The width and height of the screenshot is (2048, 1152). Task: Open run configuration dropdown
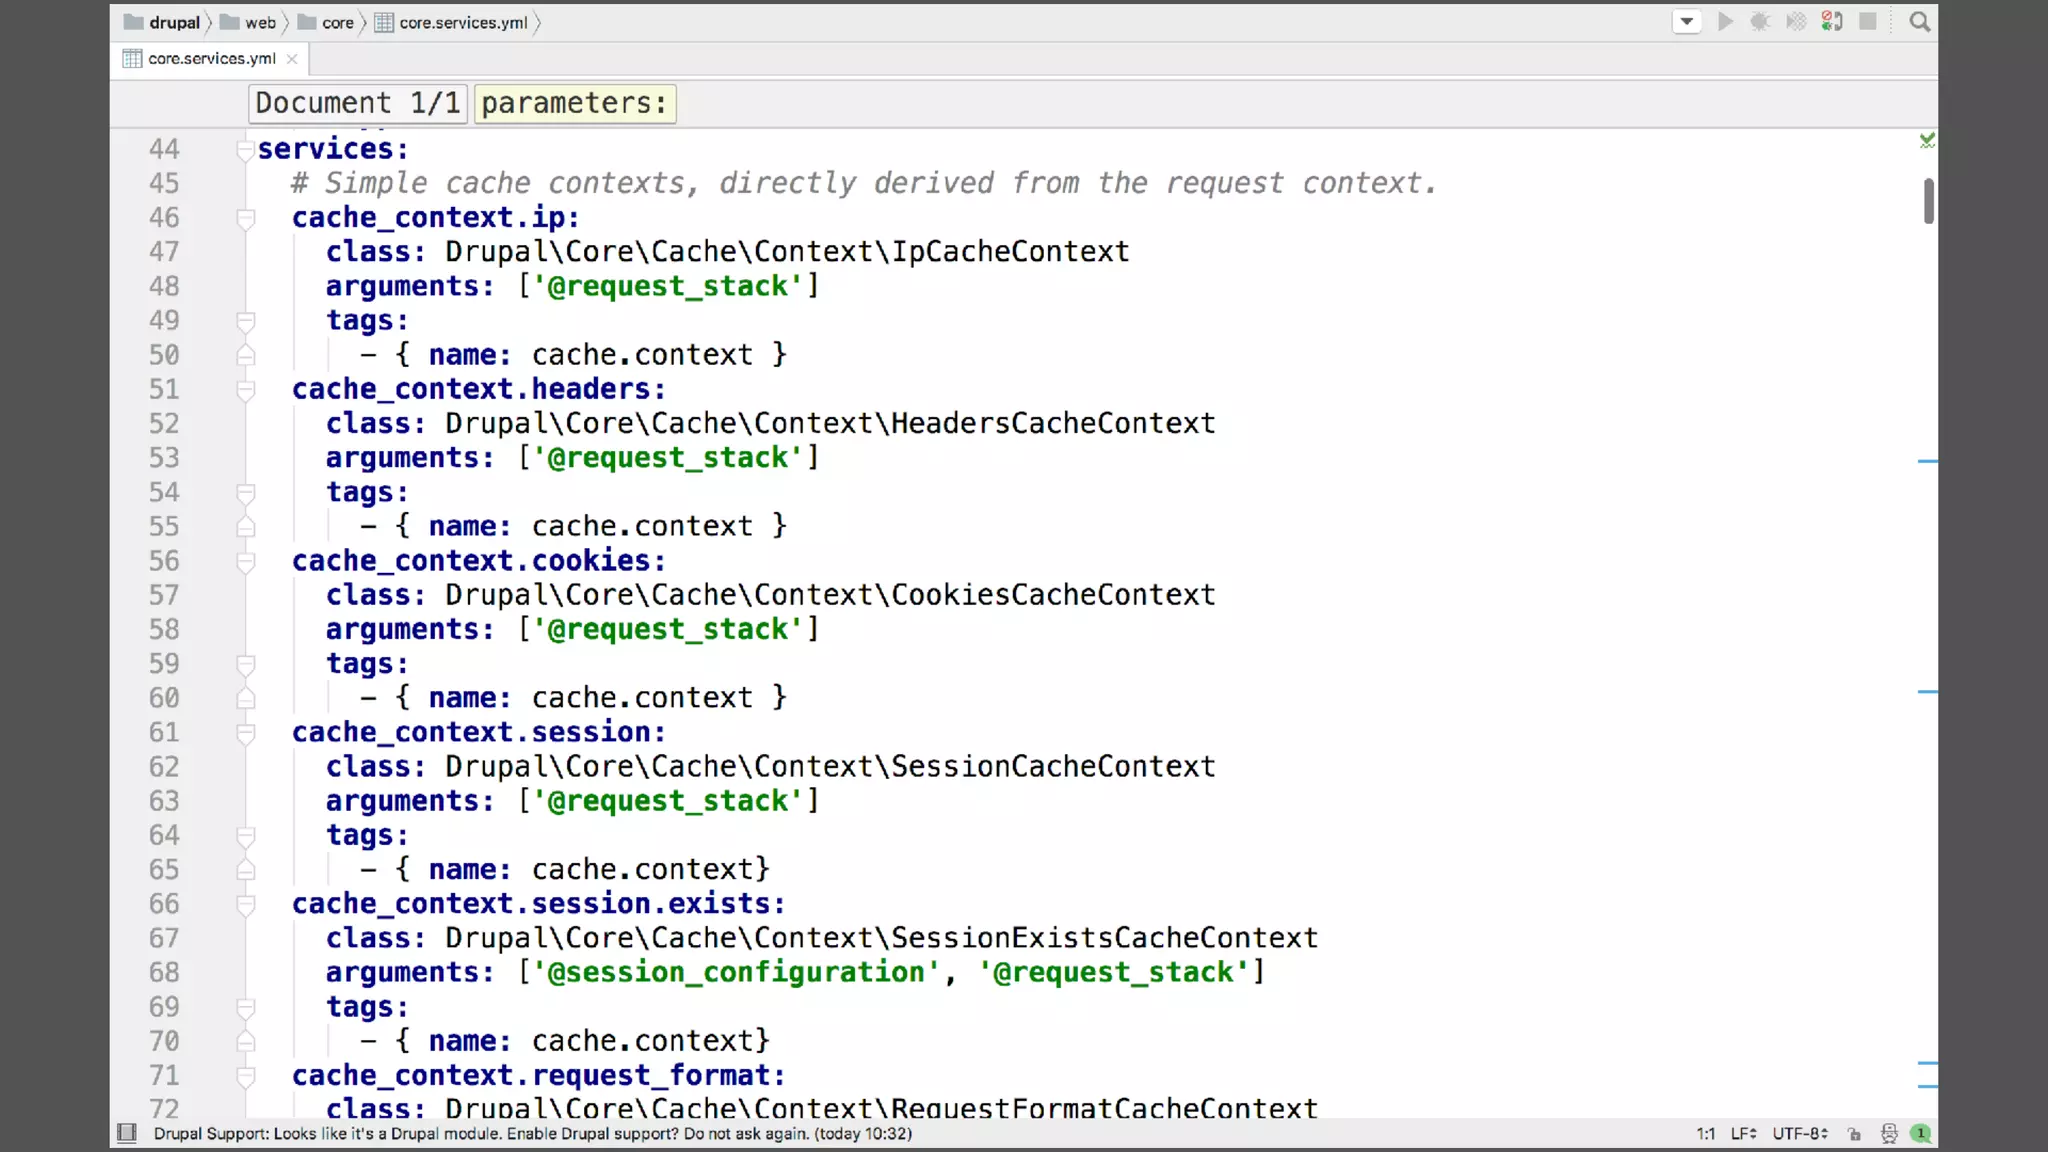click(1686, 22)
